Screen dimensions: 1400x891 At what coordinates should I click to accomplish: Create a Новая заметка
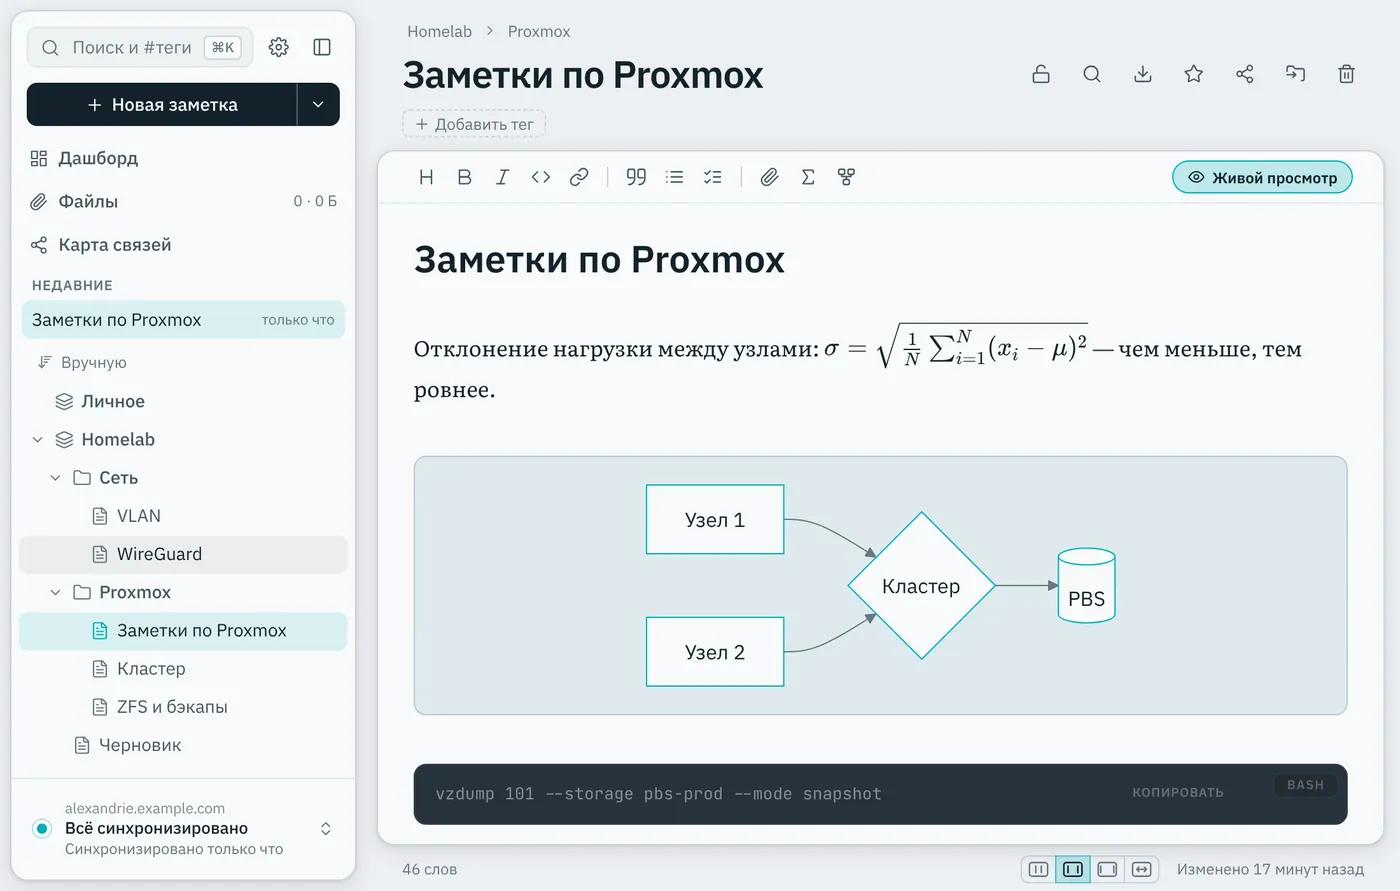click(x=162, y=105)
